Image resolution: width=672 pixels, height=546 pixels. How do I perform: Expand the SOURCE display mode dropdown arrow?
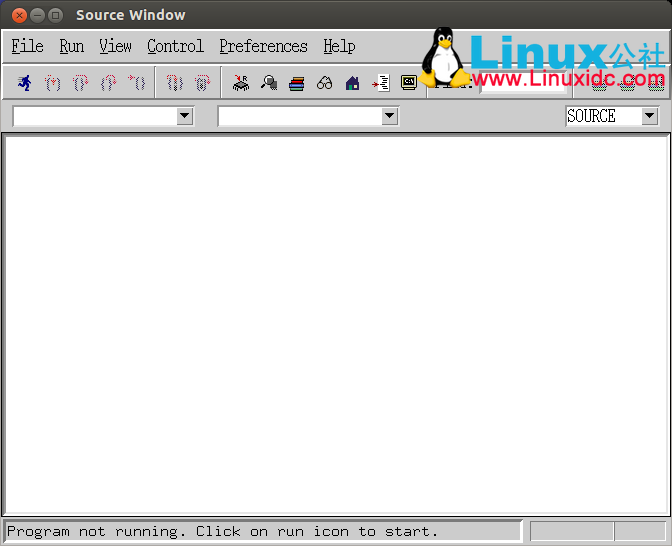[x=649, y=116]
